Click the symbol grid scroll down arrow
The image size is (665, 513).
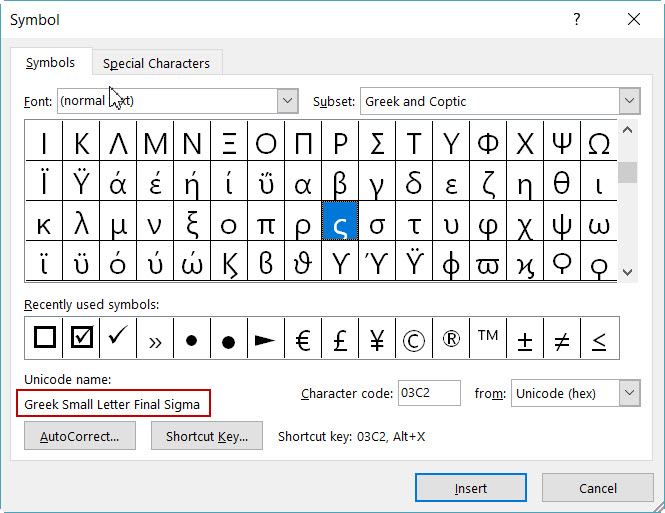(x=628, y=272)
